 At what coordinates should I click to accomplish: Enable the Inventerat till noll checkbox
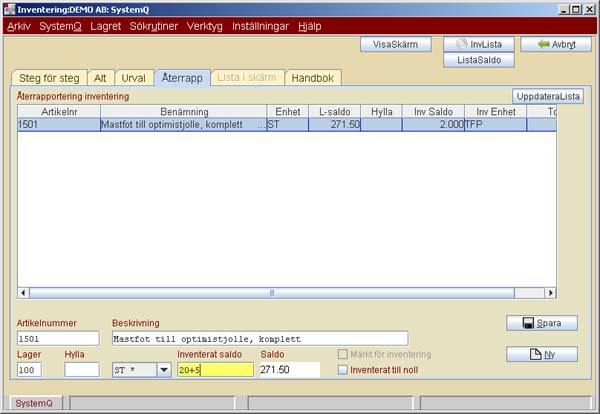pyautogui.click(x=344, y=370)
